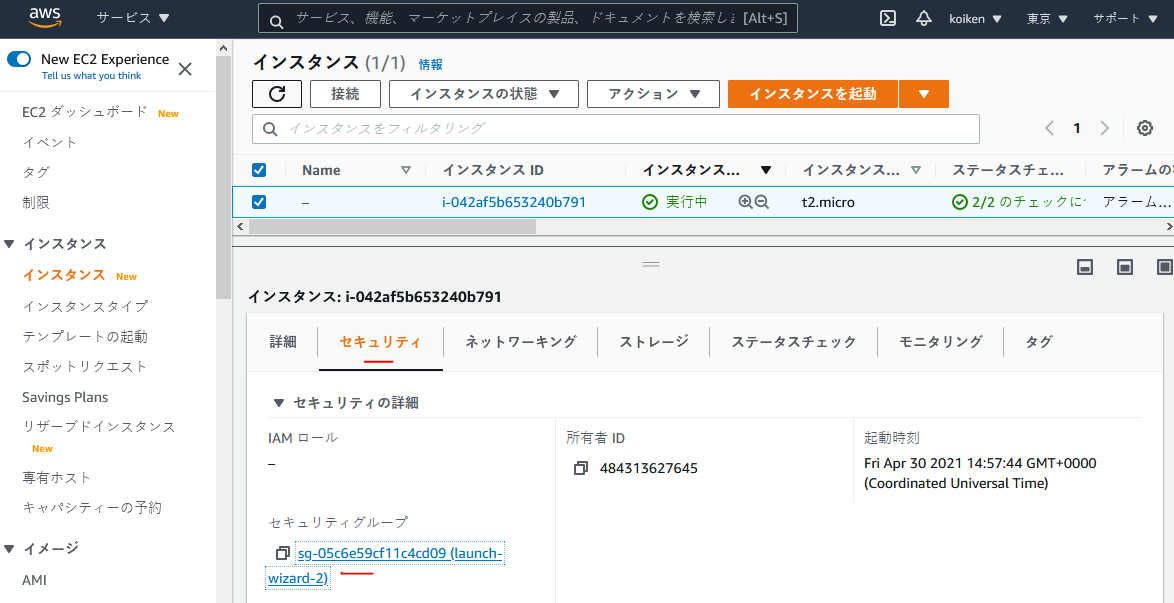
Task: Refresh the instances list
Action: [x=276, y=93]
